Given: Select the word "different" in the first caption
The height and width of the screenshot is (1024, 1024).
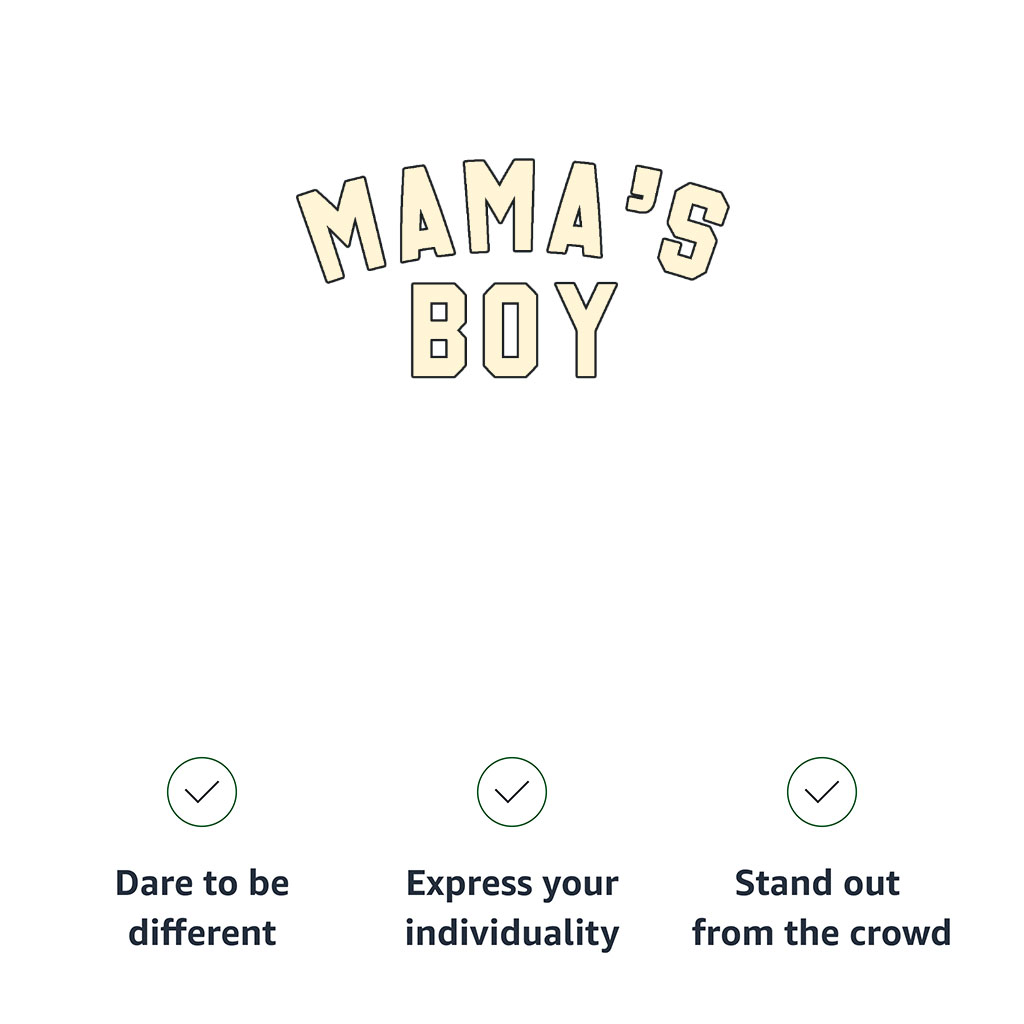Looking at the screenshot, I should [202, 933].
